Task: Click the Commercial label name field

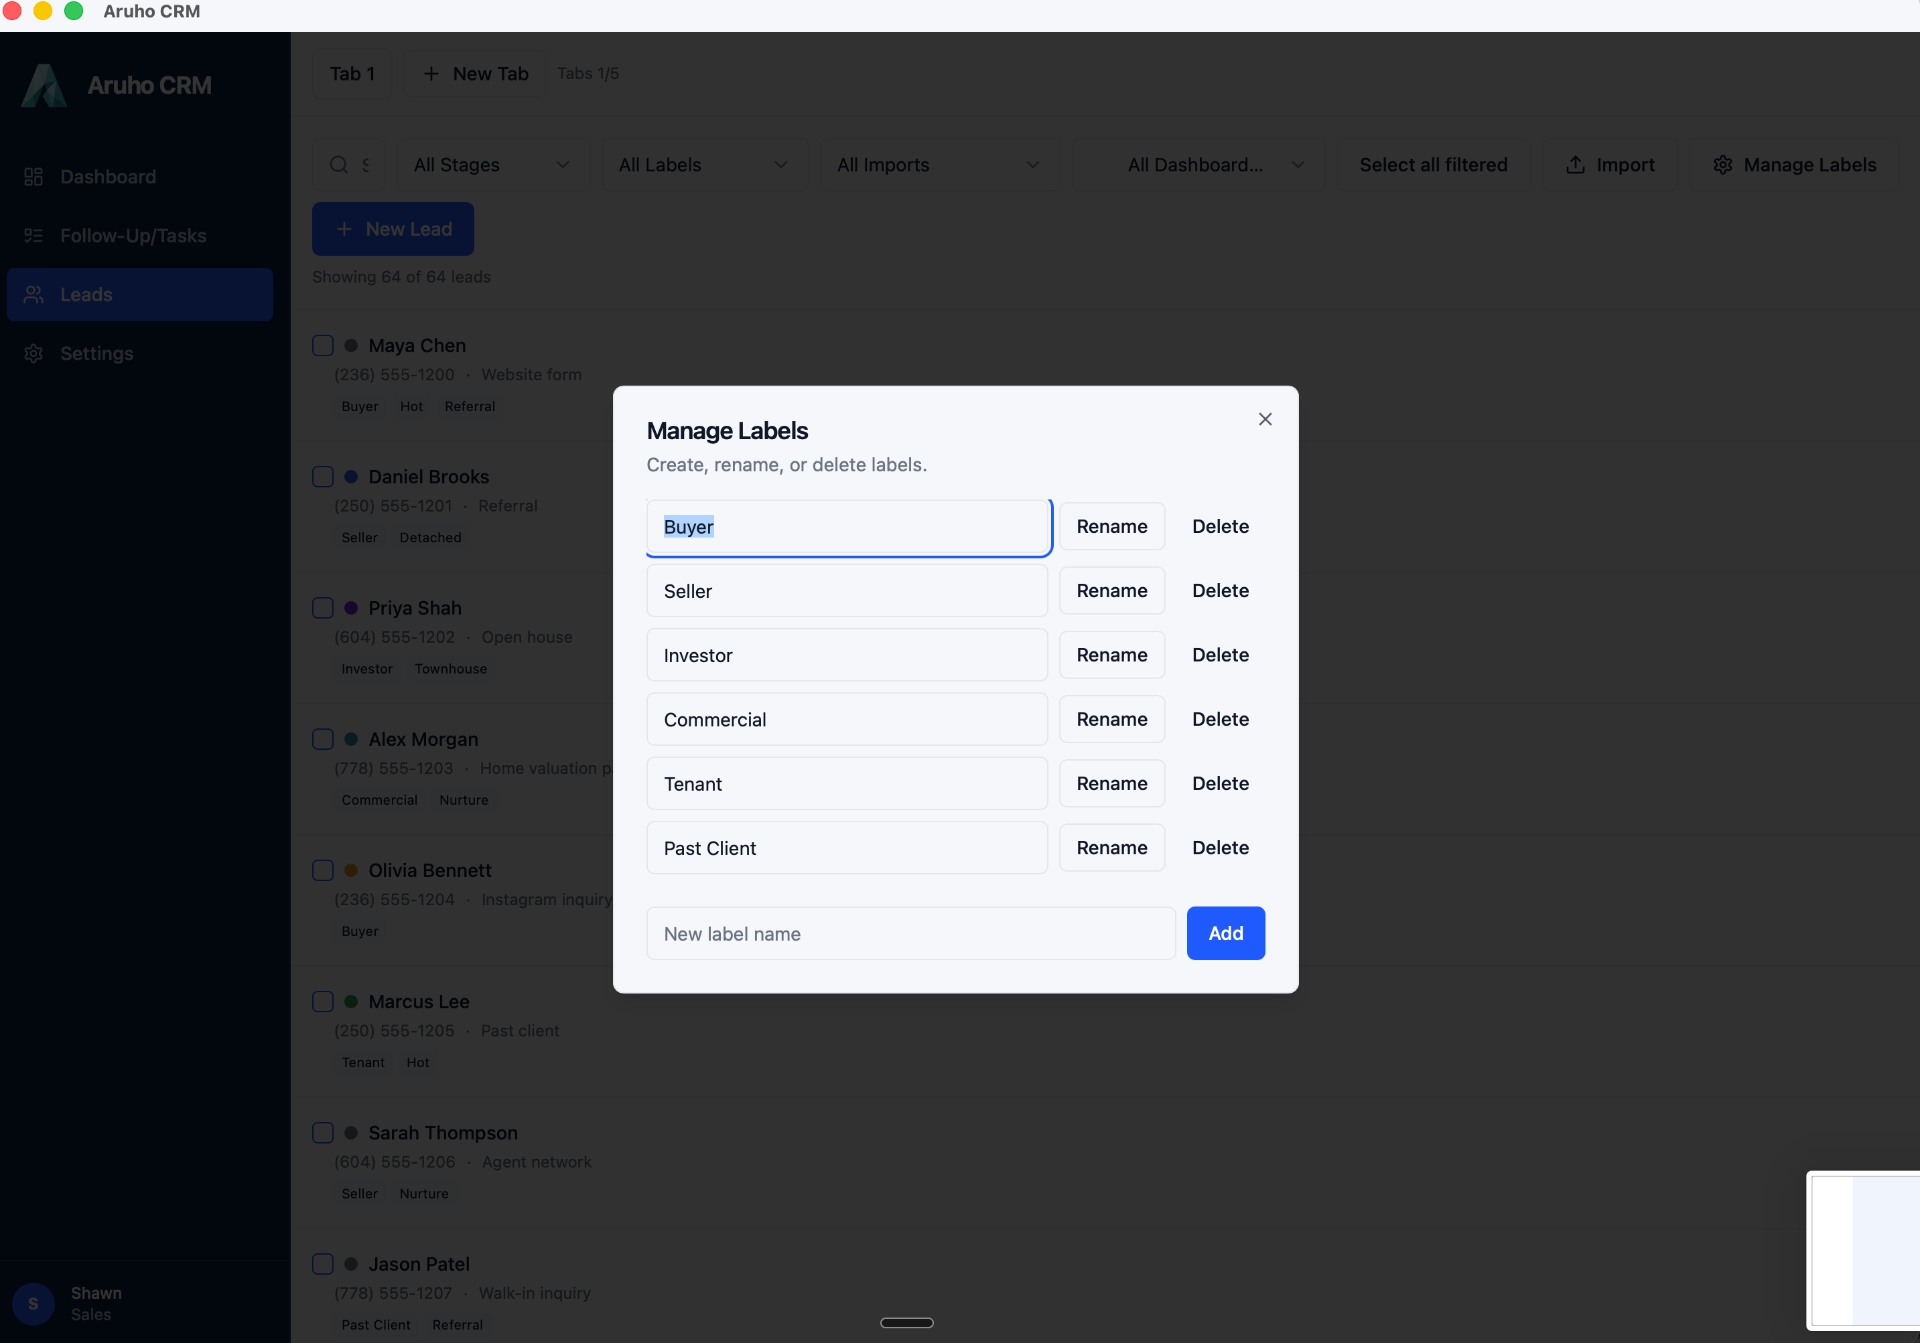Action: click(848, 719)
